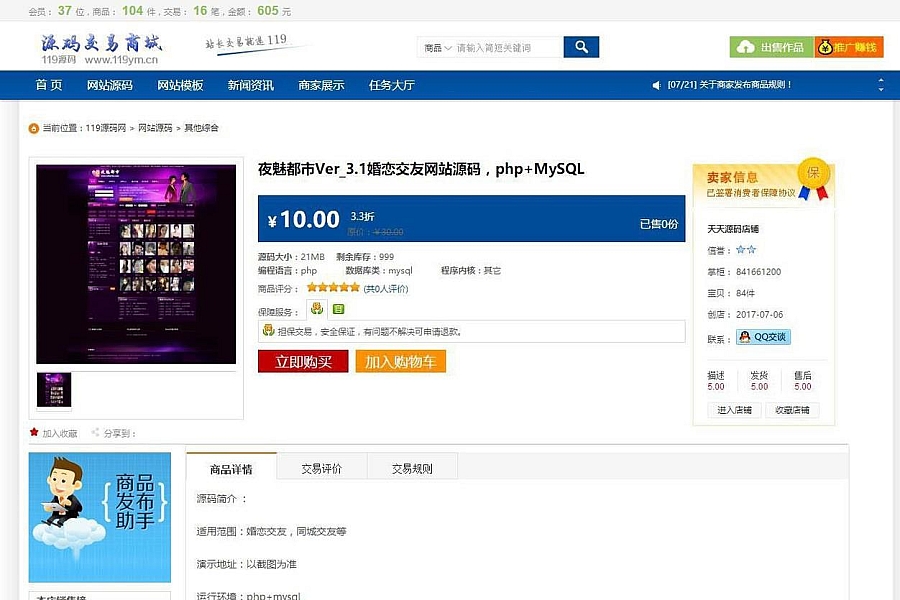Viewport: 900px width, 600px height.
Task: Click the first 保障服务 guarantee icon
Action: click(317, 309)
